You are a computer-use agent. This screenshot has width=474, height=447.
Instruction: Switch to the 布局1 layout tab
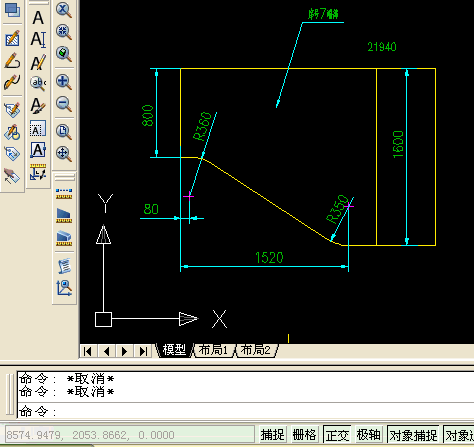213,350
